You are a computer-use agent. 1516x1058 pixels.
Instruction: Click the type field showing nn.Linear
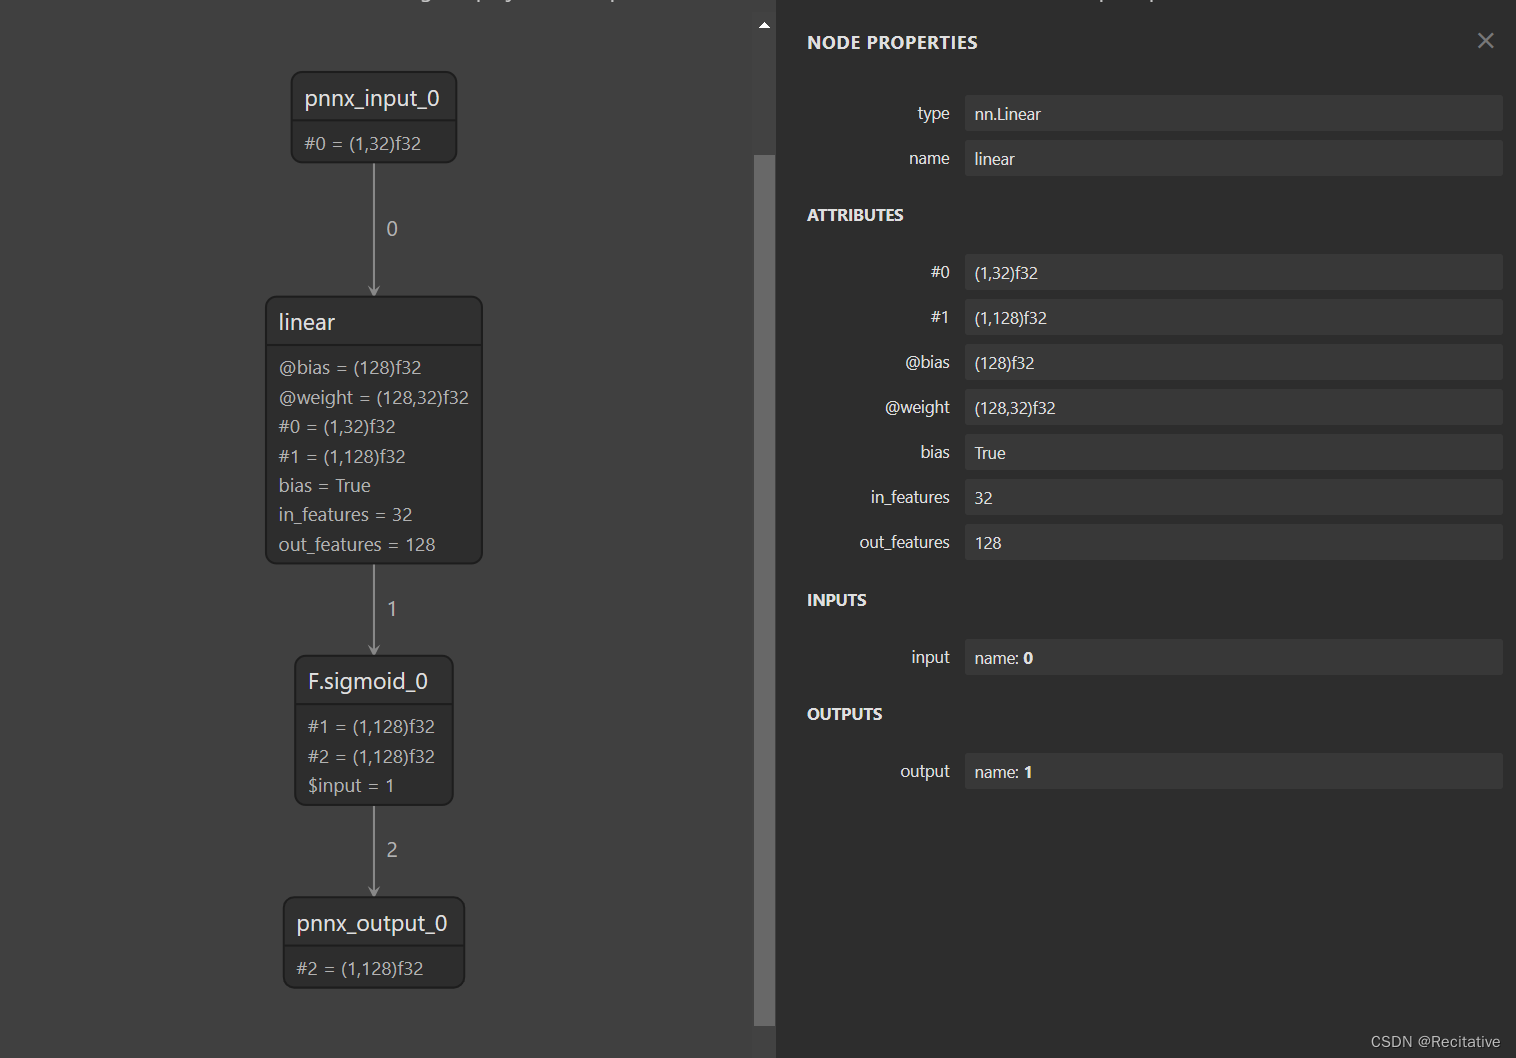1233,114
